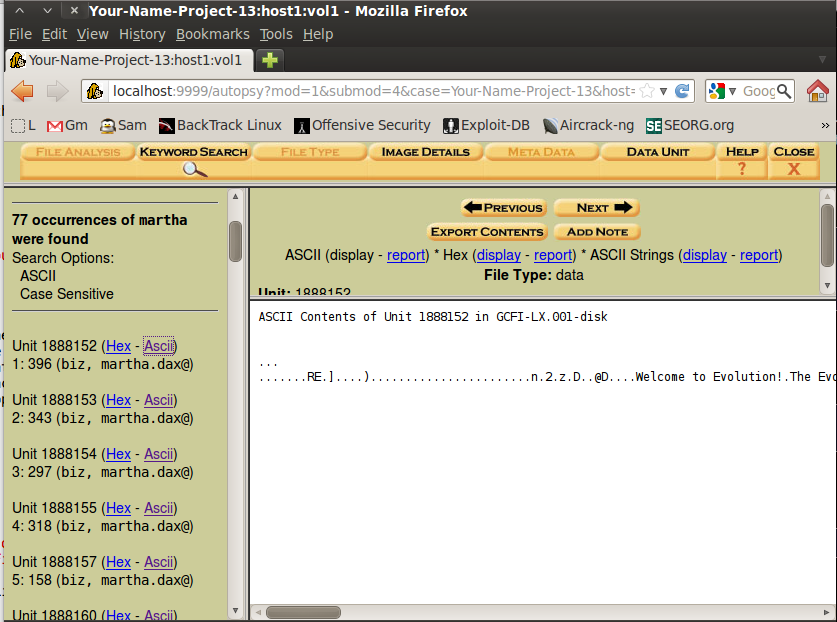Switch to the Image Details tab
This screenshot has height=622, width=837.
[425, 152]
